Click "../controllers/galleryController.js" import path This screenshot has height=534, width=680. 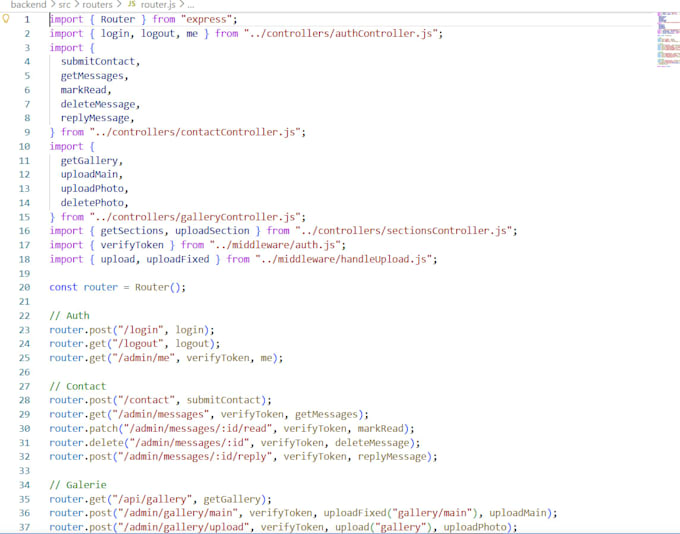click(x=195, y=217)
